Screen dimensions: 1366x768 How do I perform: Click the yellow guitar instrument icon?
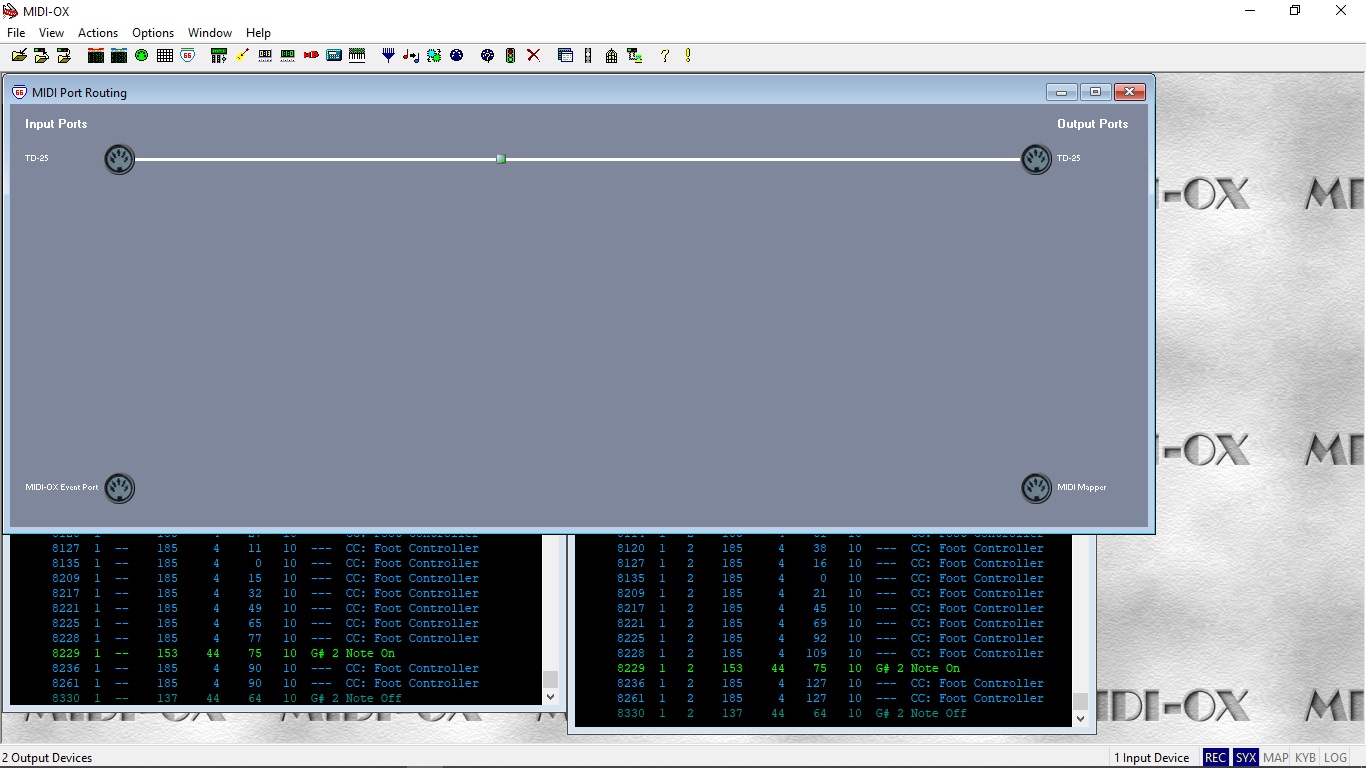pos(242,56)
